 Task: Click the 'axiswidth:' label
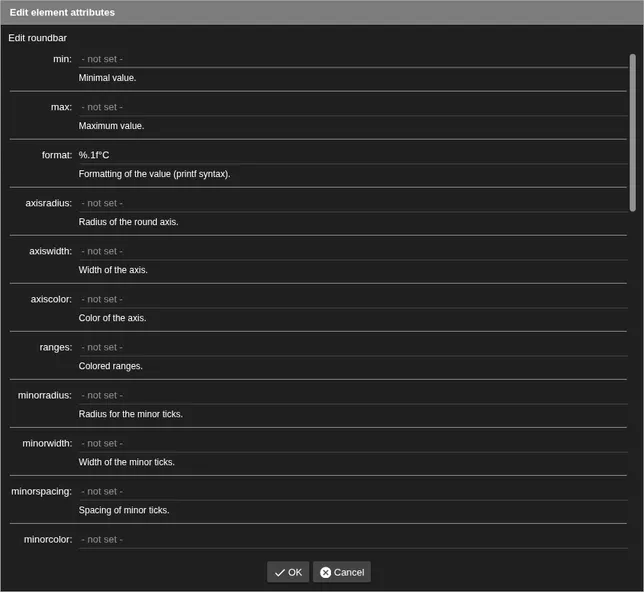tap(51, 251)
